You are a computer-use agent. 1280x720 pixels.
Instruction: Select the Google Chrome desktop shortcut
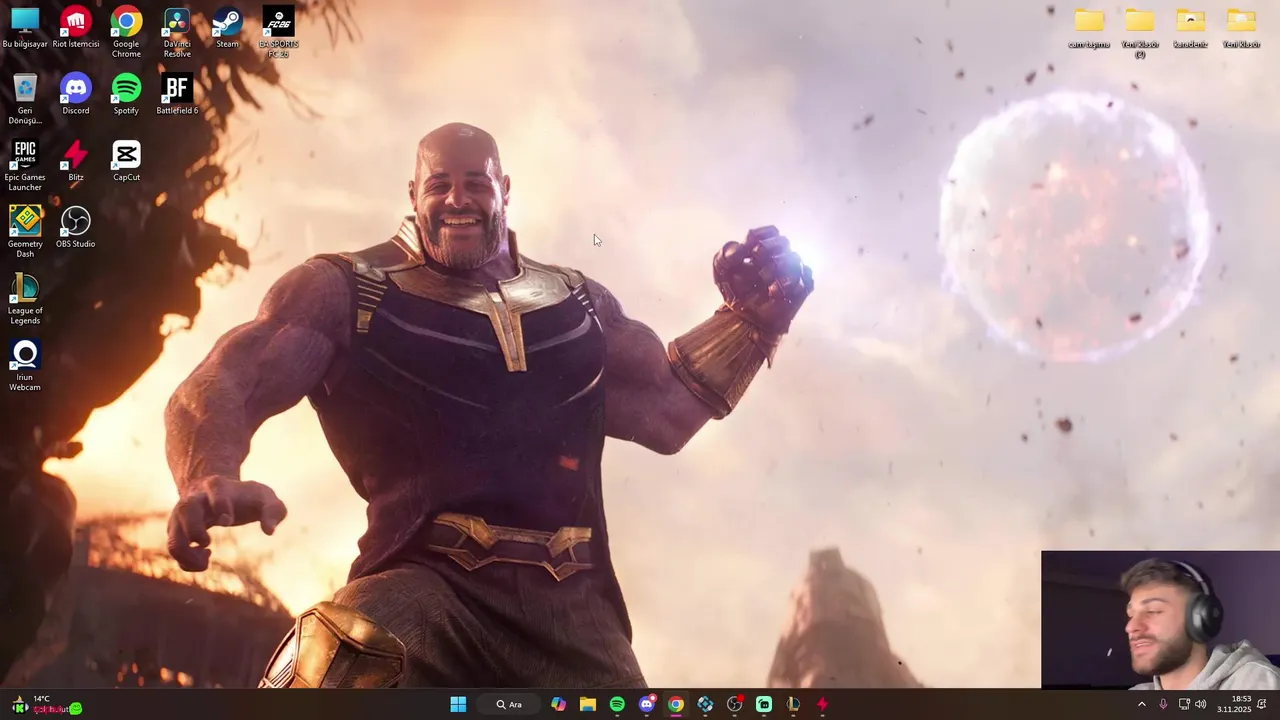126,33
